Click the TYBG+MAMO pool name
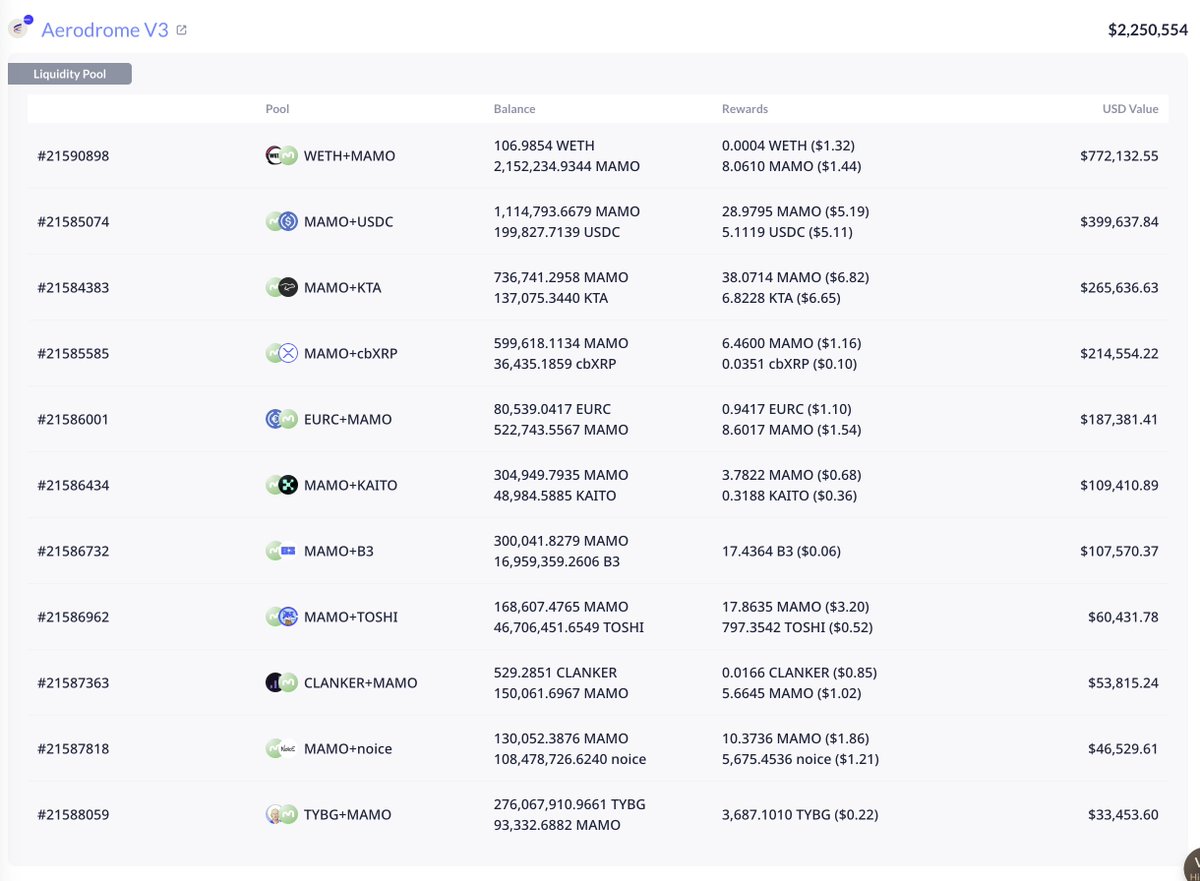Viewport: 1200px width, 881px height. [x=348, y=814]
